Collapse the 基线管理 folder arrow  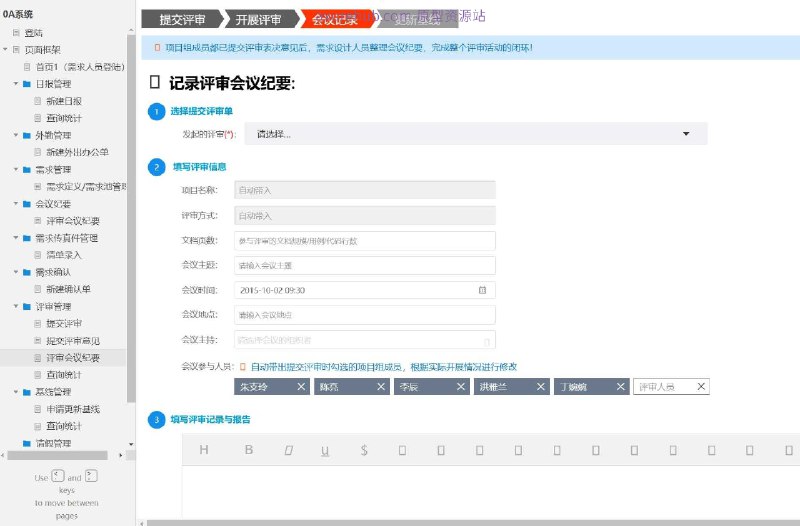point(16,392)
